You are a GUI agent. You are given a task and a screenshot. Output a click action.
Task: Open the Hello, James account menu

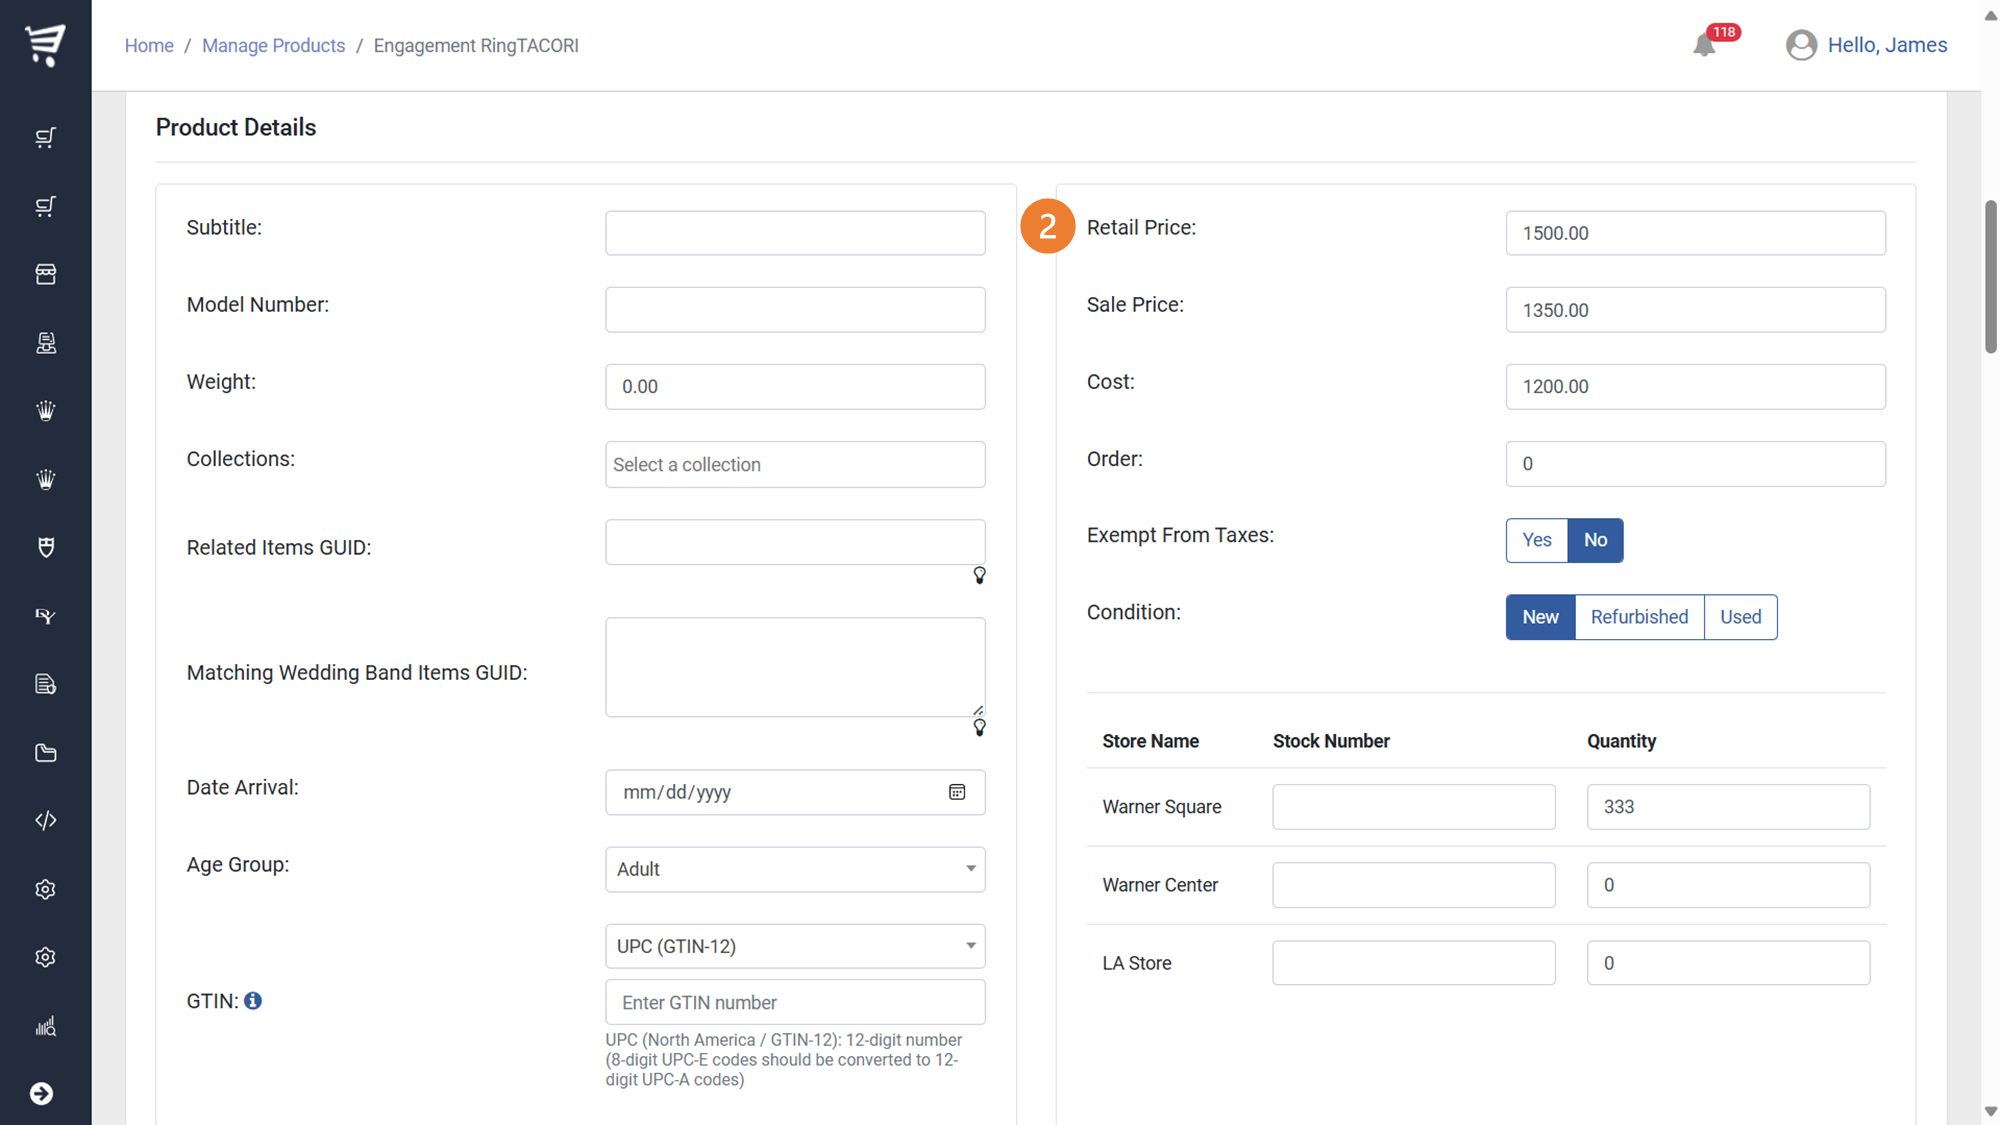1887,45
